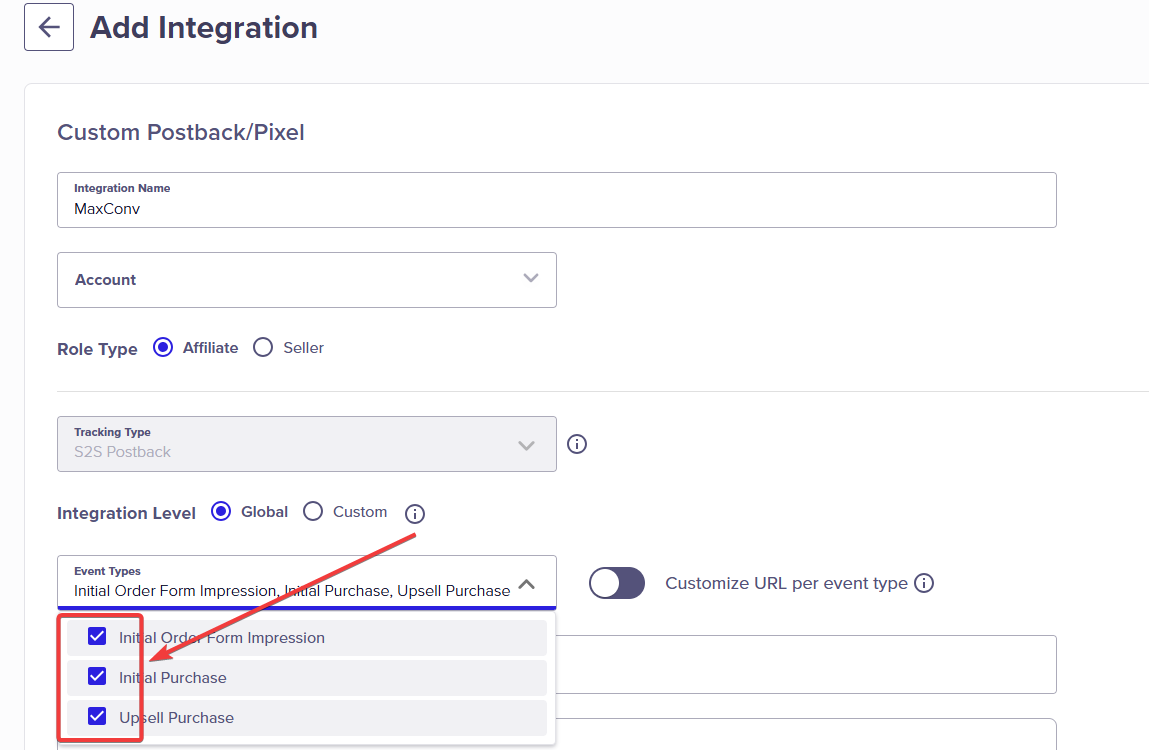Open the Tracking Type info icon
This screenshot has height=750, width=1149.
click(x=577, y=444)
